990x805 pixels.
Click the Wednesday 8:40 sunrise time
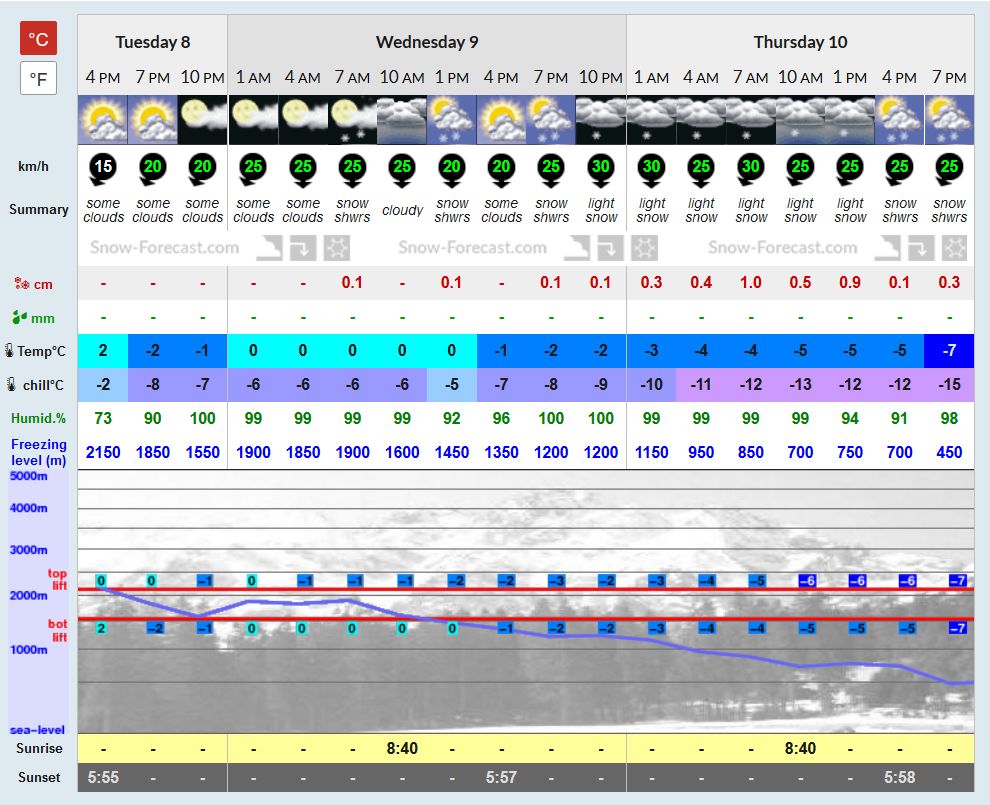[402, 749]
